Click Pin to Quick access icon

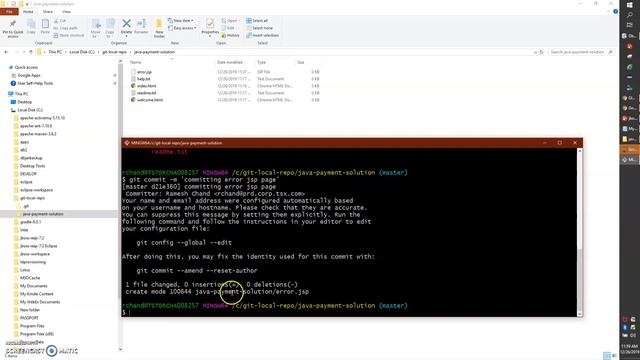(x=13, y=24)
